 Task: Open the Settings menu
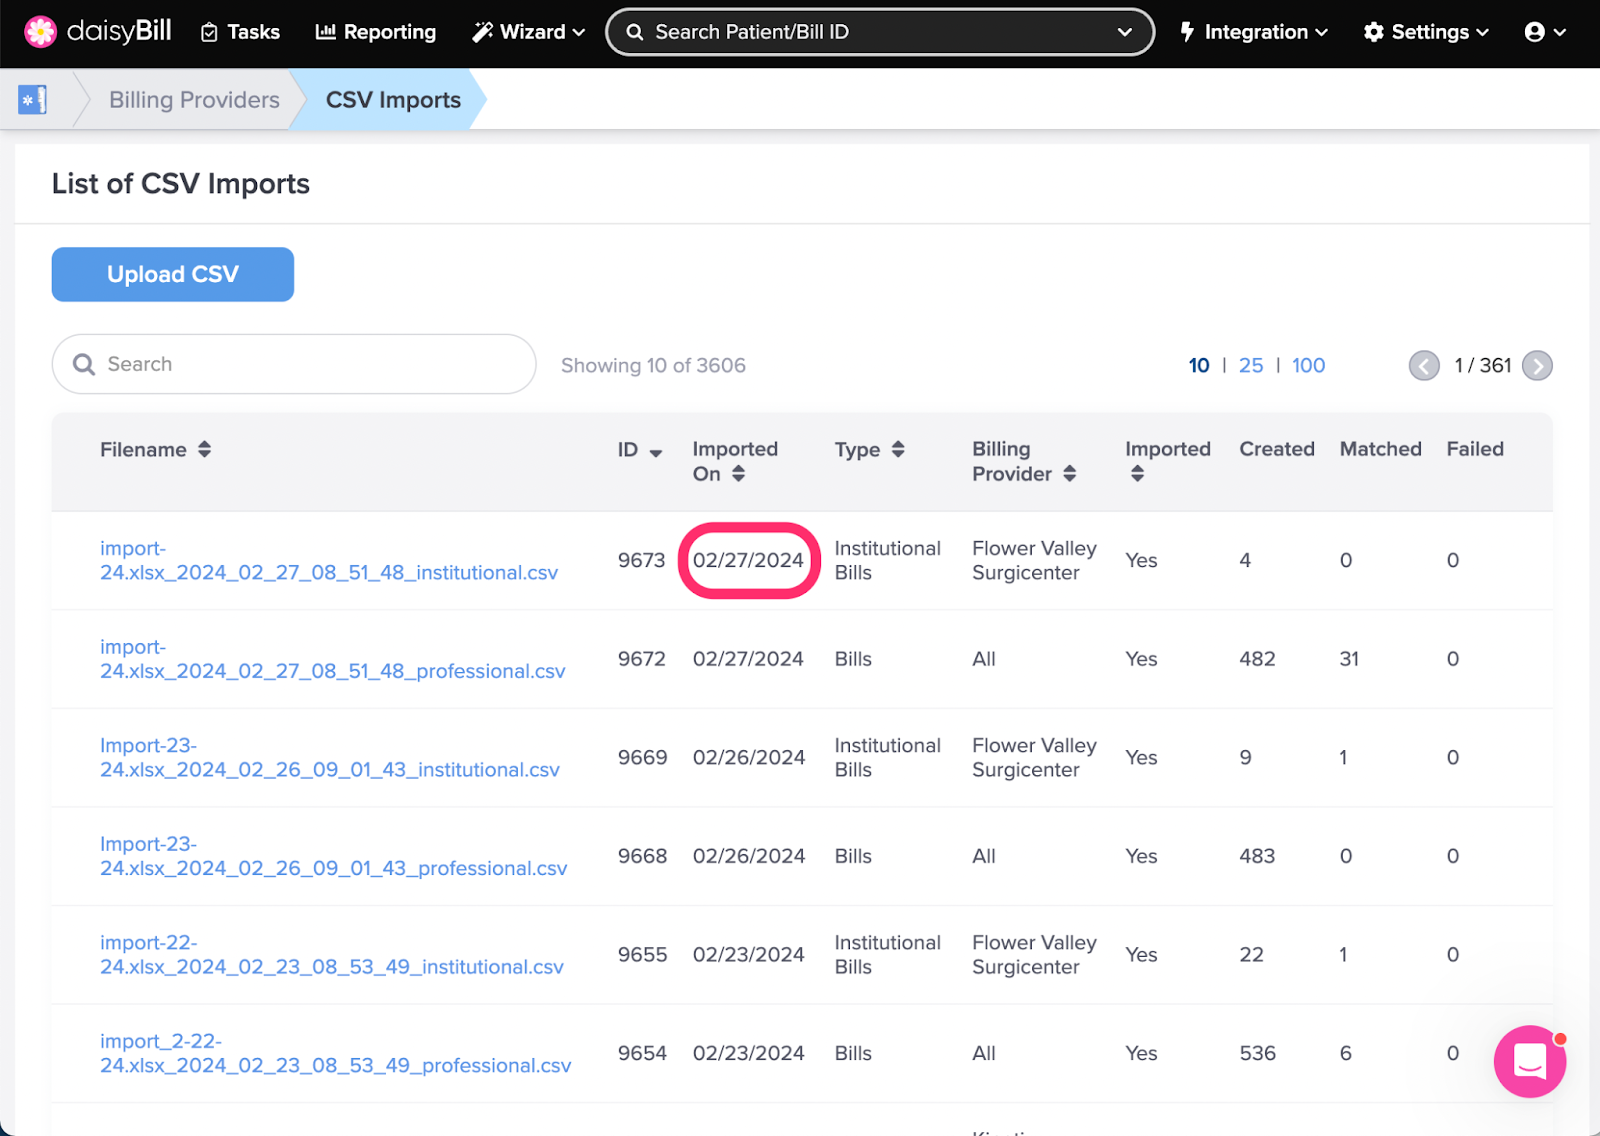tap(1426, 32)
